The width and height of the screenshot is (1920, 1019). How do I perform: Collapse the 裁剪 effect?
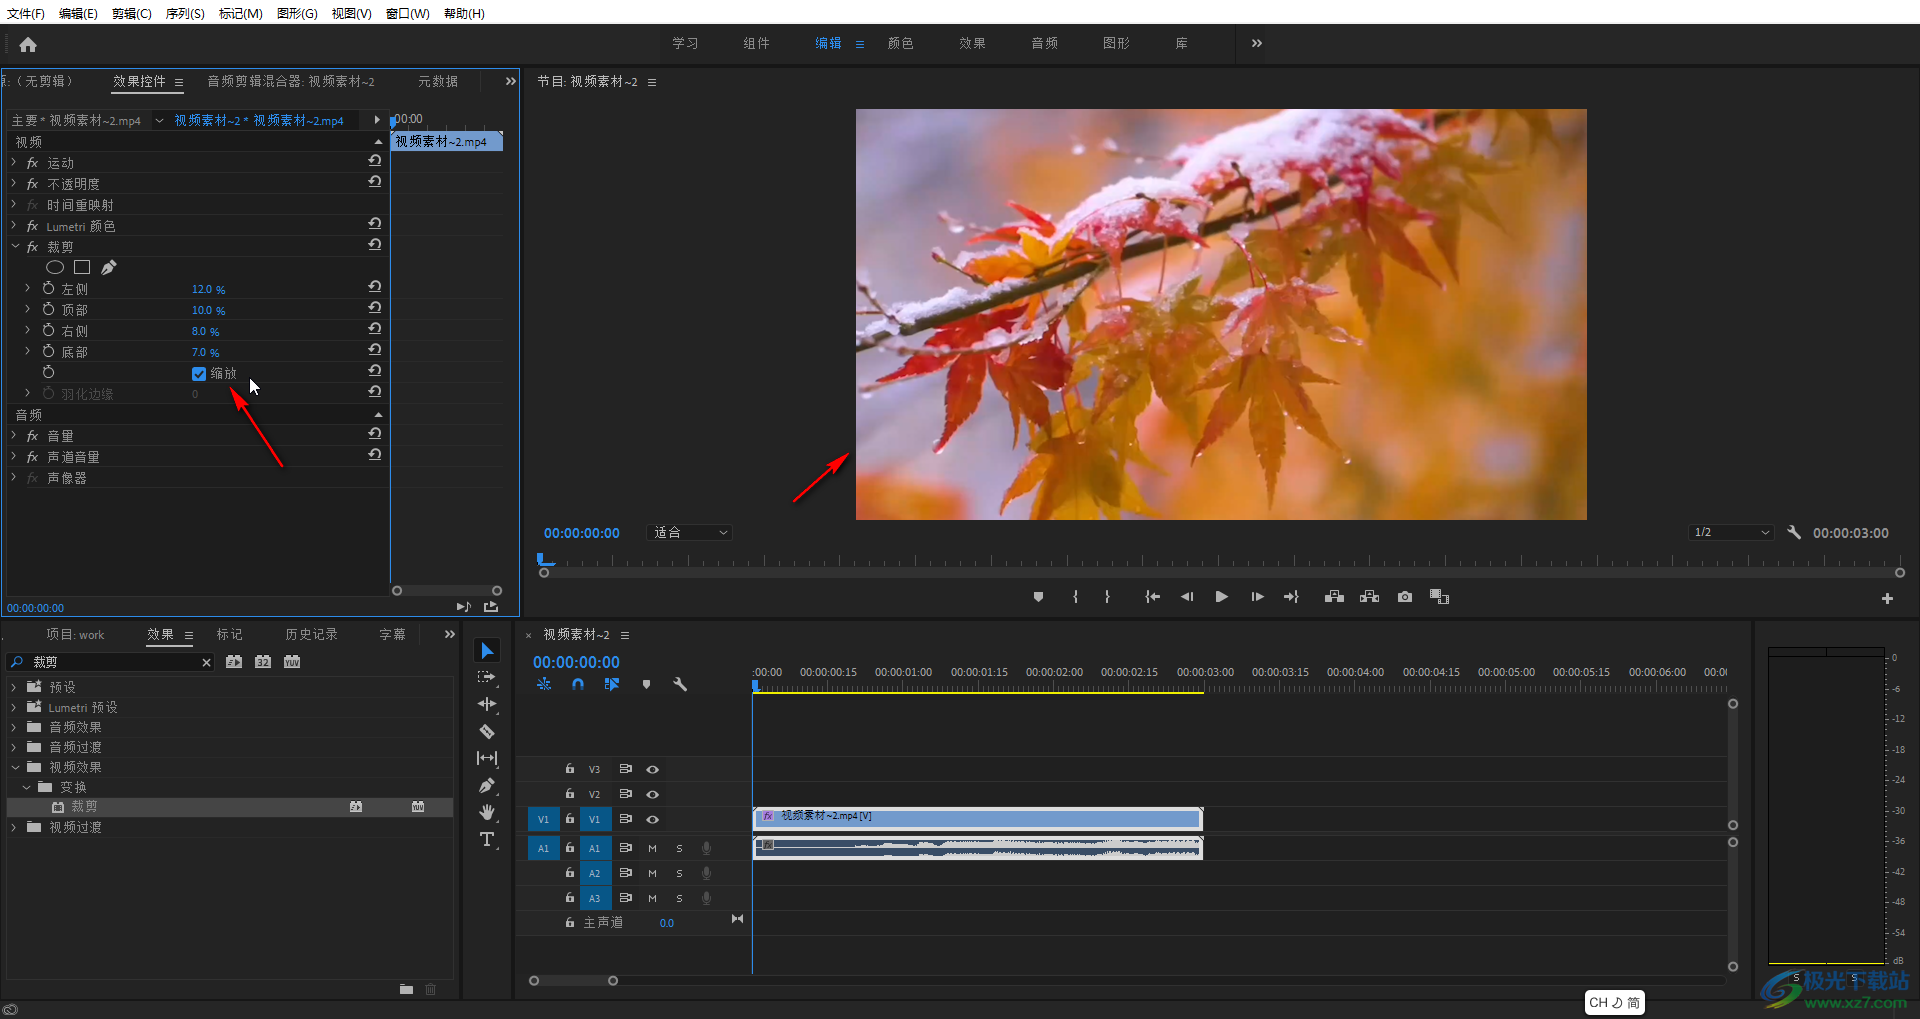tap(14, 246)
